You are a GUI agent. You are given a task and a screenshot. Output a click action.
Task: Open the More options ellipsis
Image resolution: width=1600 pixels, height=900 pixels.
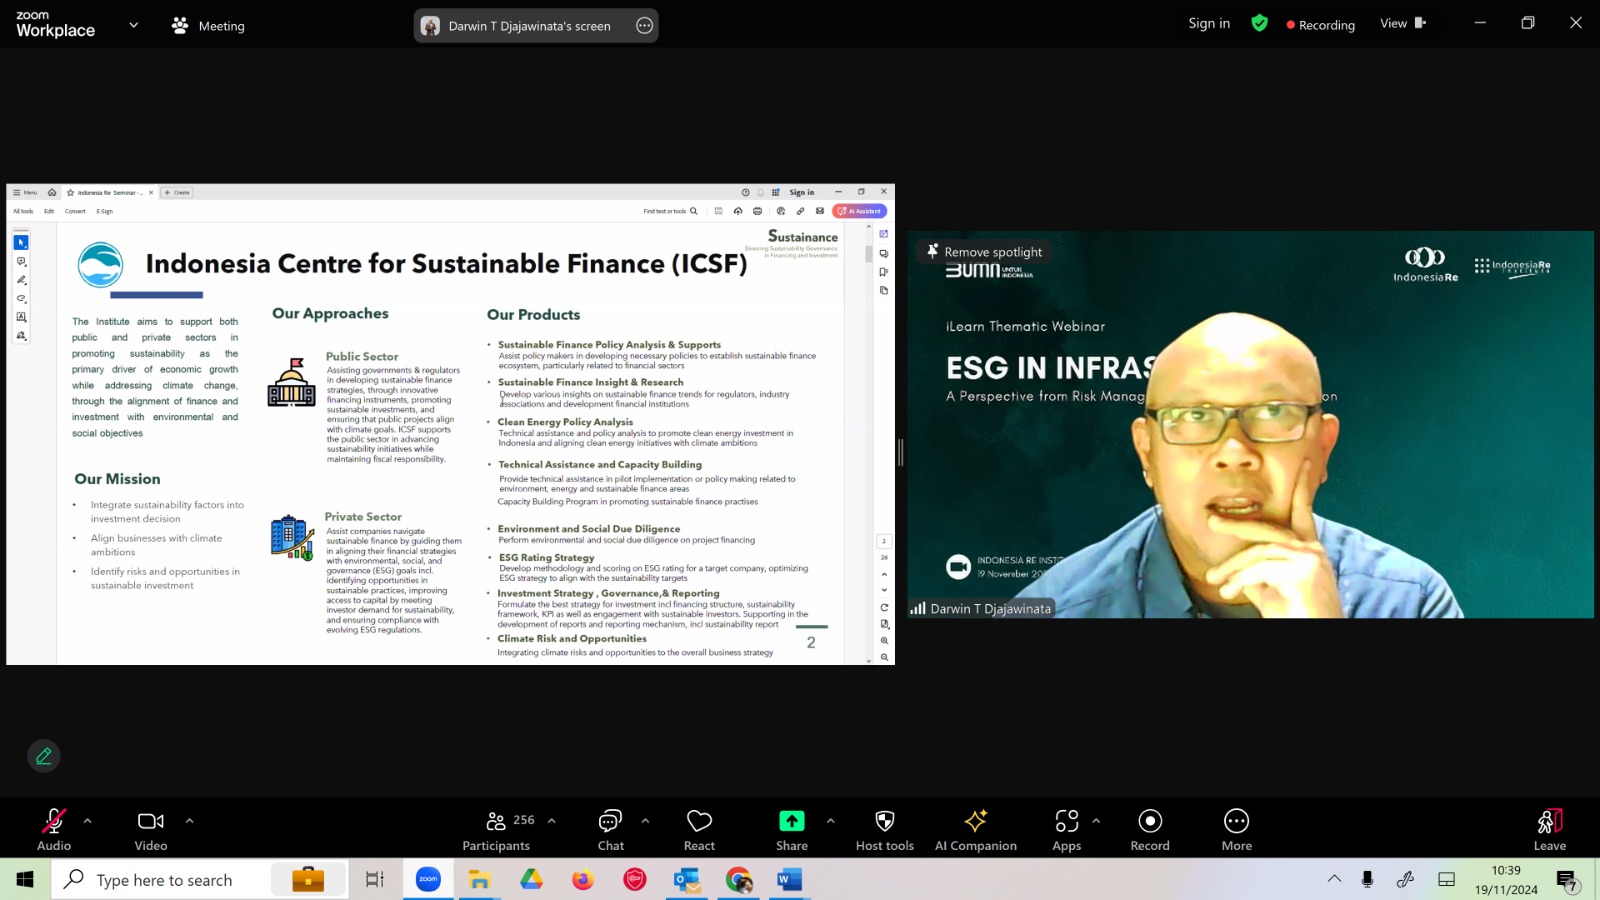[x=1237, y=821]
